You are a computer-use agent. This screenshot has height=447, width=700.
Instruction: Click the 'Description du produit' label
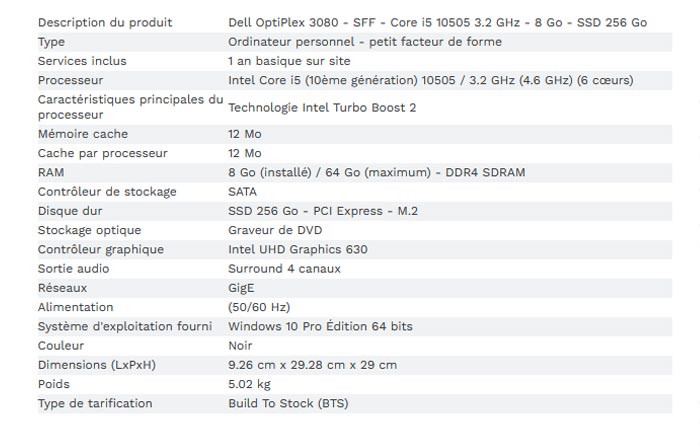(x=105, y=23)
